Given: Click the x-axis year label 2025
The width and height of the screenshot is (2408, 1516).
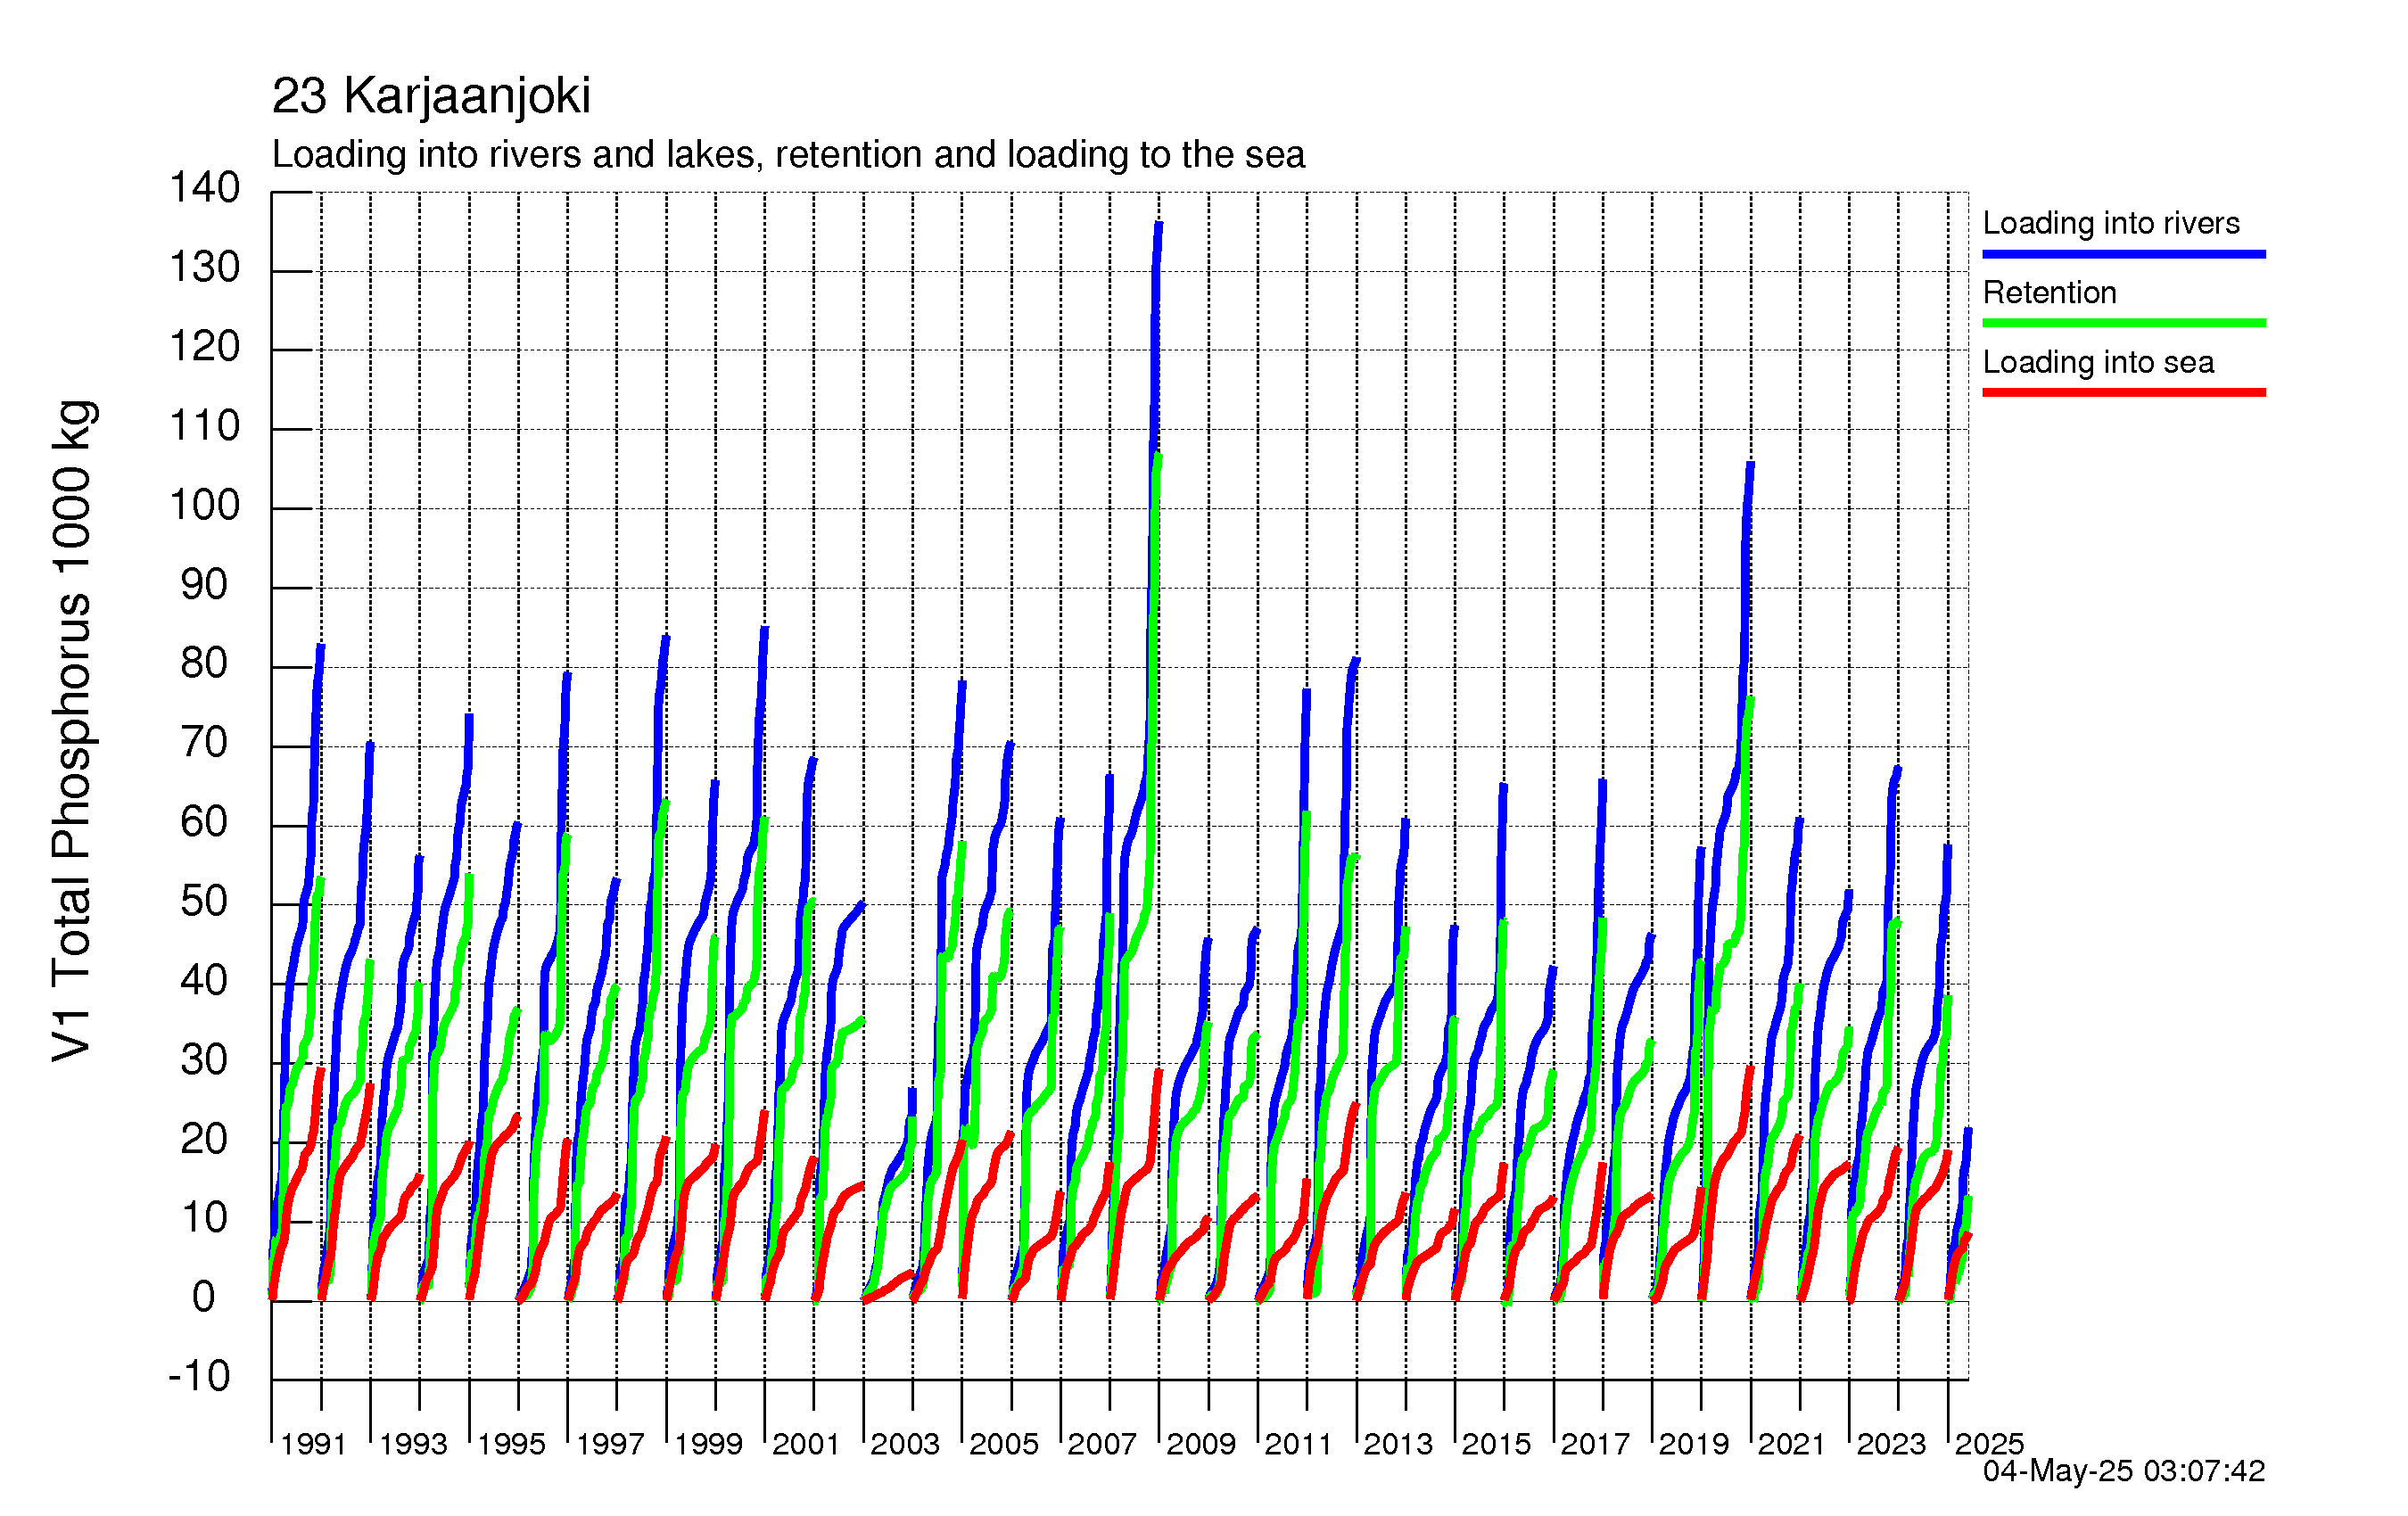Looking at the screenshot, I should coord(1989,1444).
